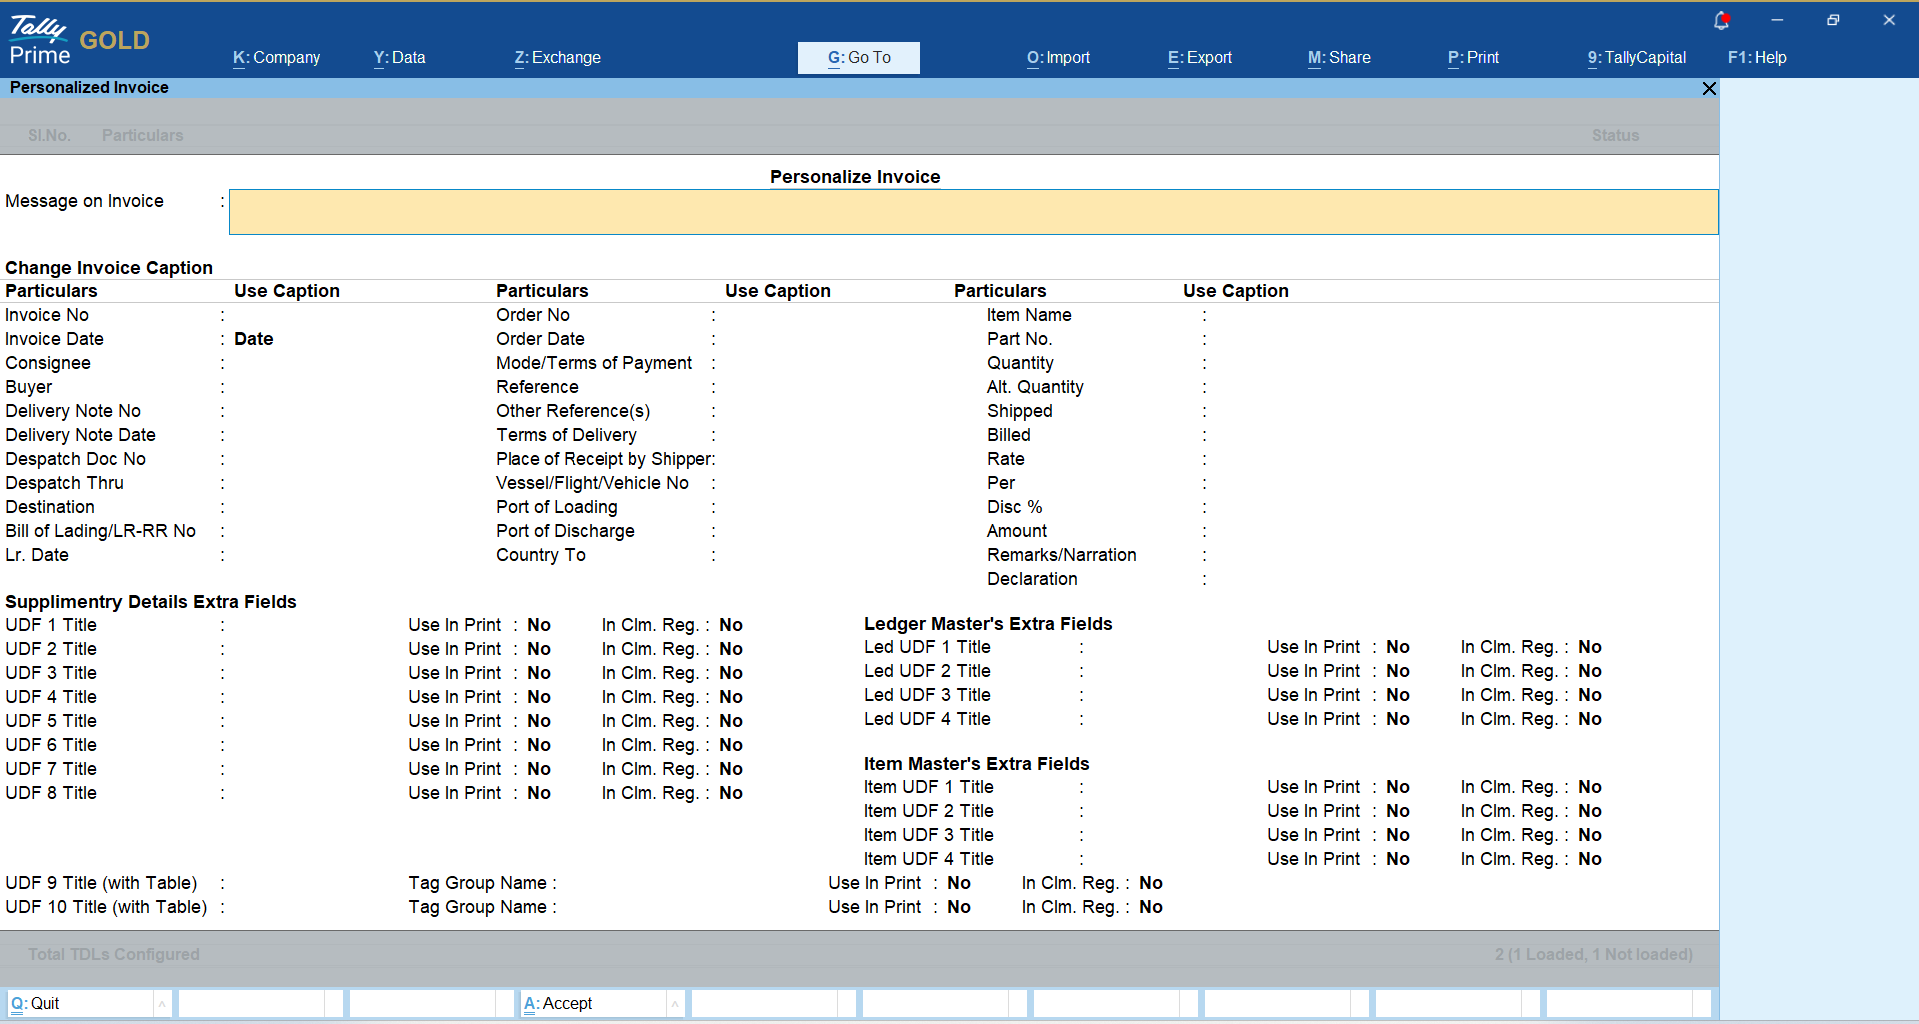Open the TallyCapital menu
1919x1024 pixels.
click(1636, 58)
